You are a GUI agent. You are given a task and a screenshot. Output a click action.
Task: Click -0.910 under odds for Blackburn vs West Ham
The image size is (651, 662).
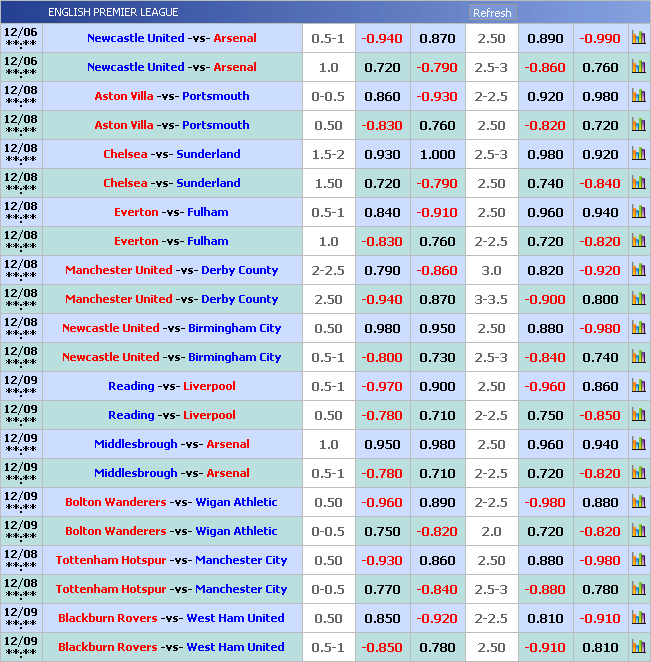pyautogui.click(x=600, y=618)
